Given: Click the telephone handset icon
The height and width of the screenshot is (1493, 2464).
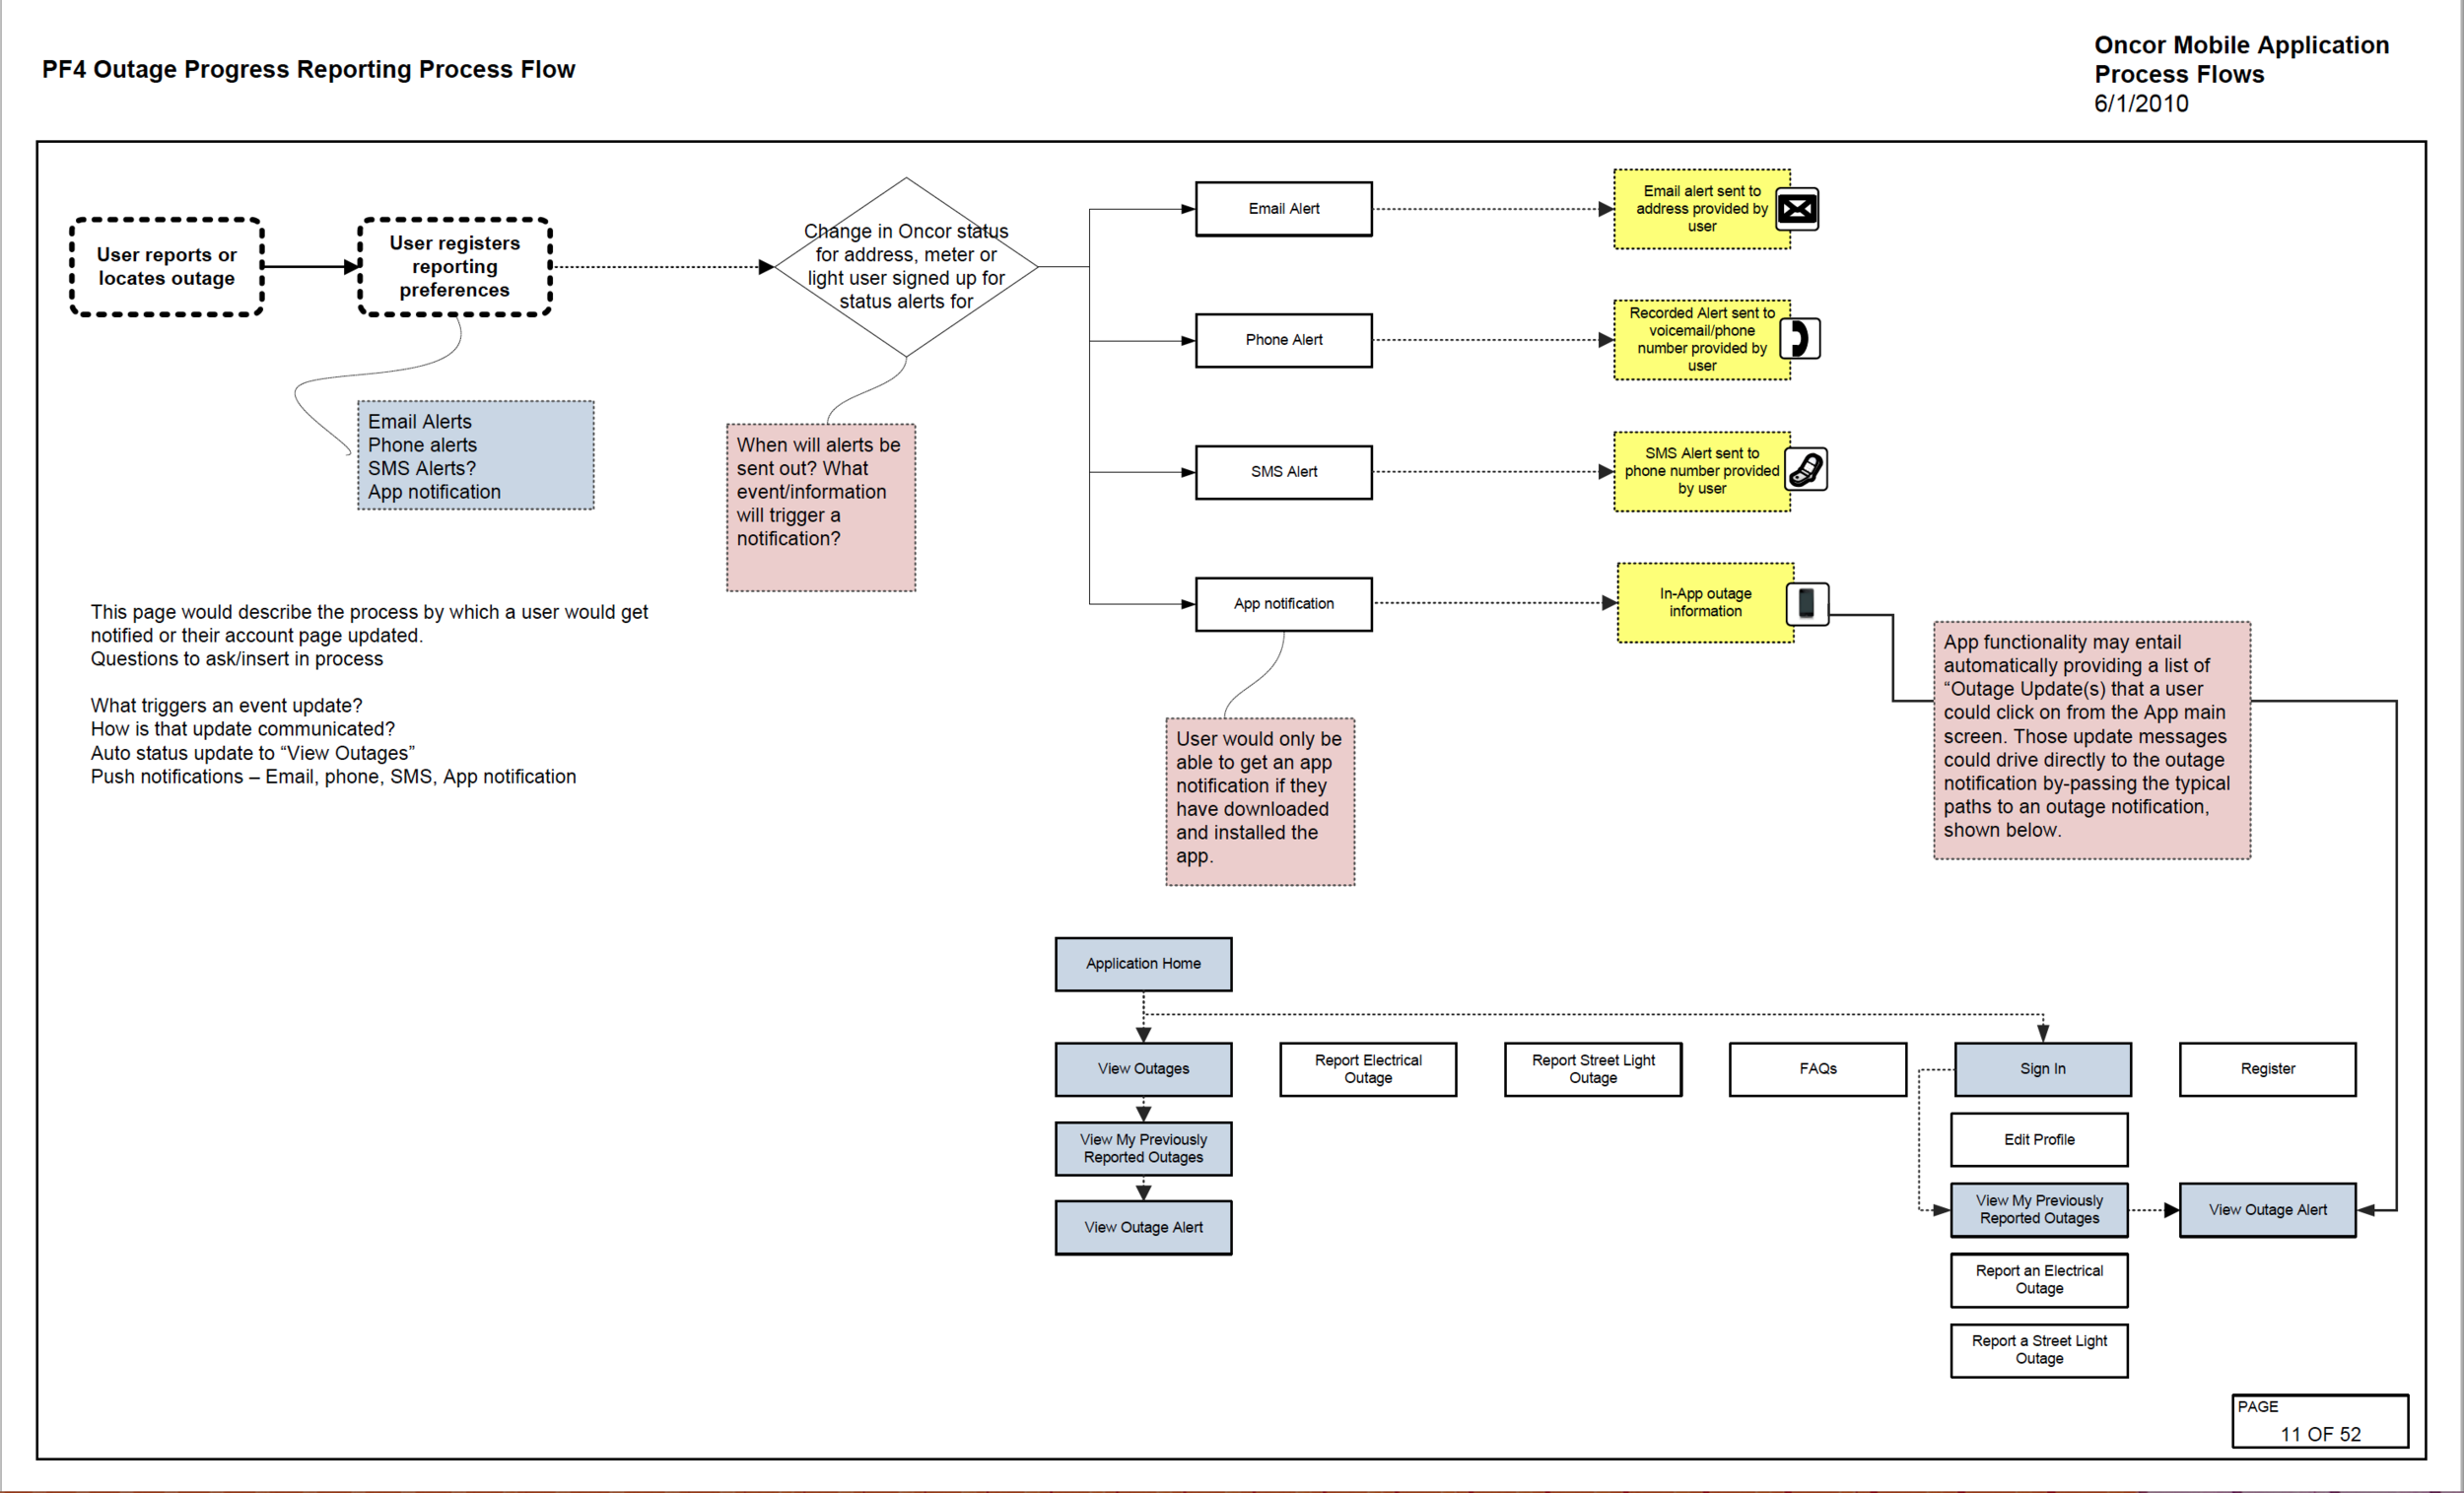Looking at the screenshot, I should (1800, 339).
